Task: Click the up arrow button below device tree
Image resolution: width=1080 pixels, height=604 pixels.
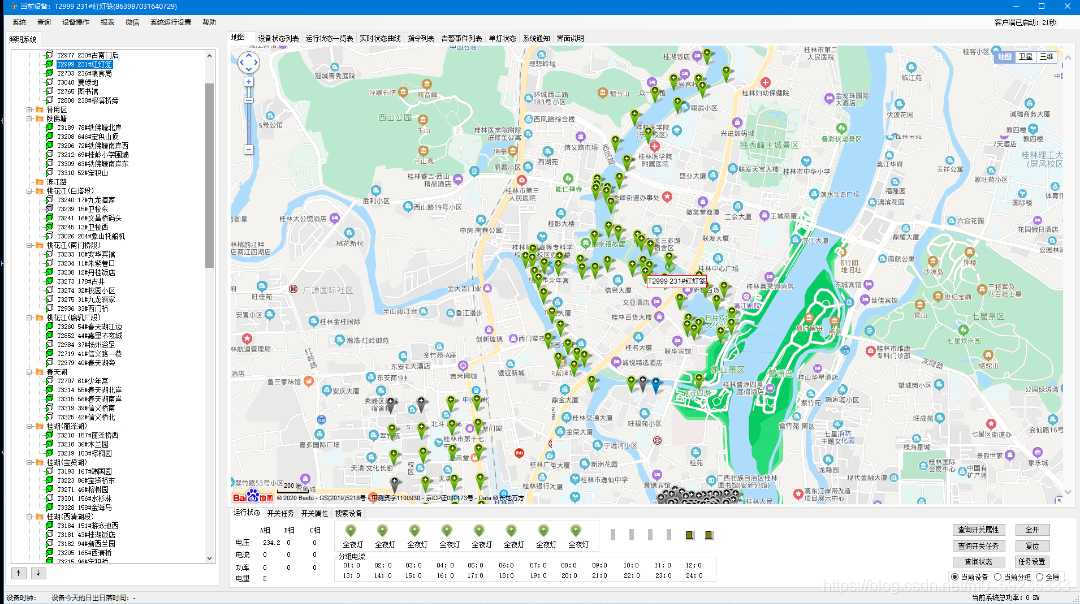Action: [17, 573]
